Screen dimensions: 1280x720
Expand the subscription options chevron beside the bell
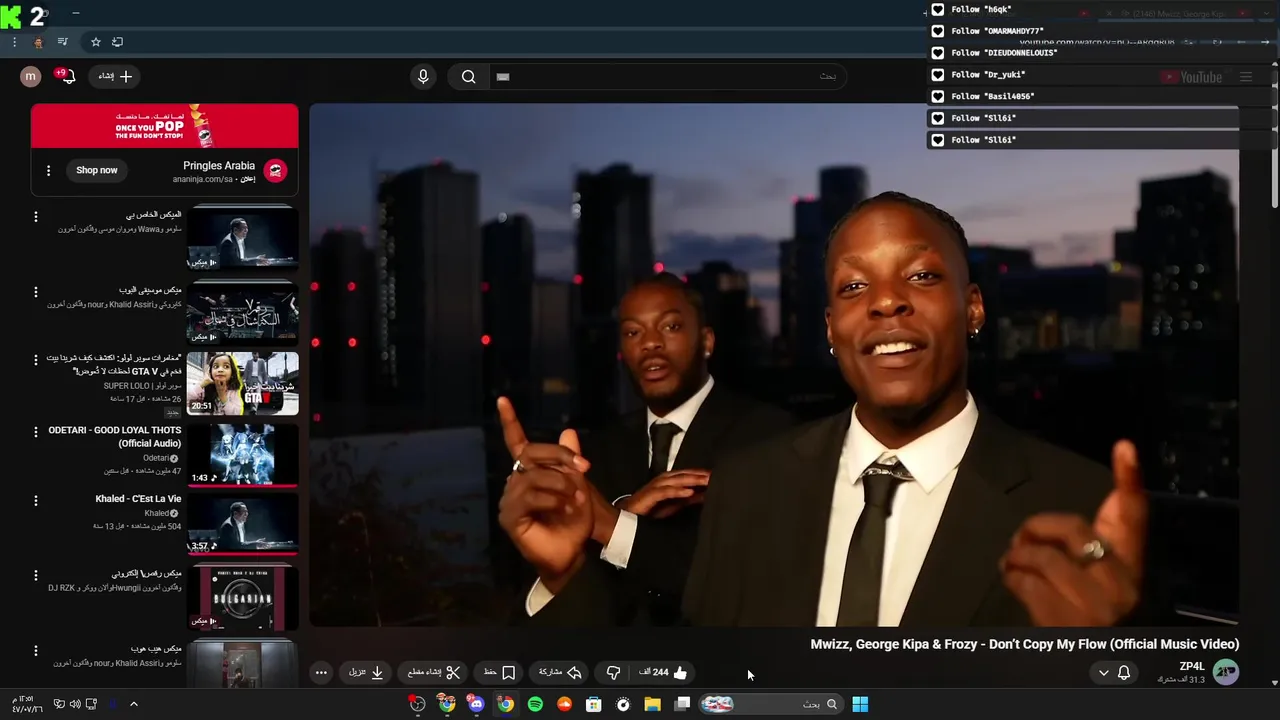(x=1104, y=673)
